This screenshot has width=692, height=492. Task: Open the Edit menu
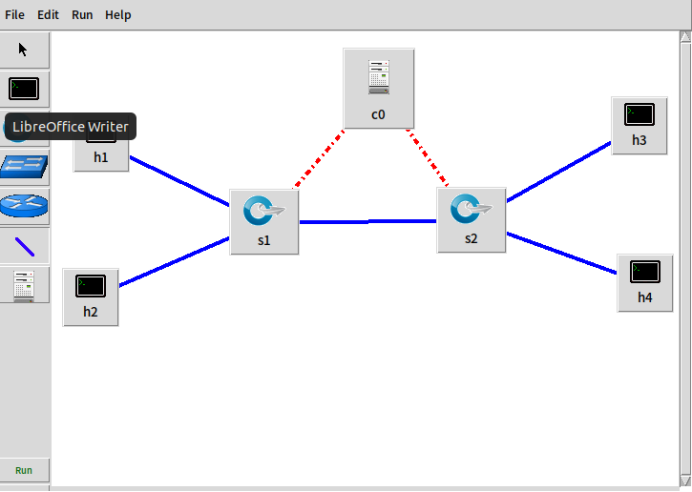click(x=48, y=15)
